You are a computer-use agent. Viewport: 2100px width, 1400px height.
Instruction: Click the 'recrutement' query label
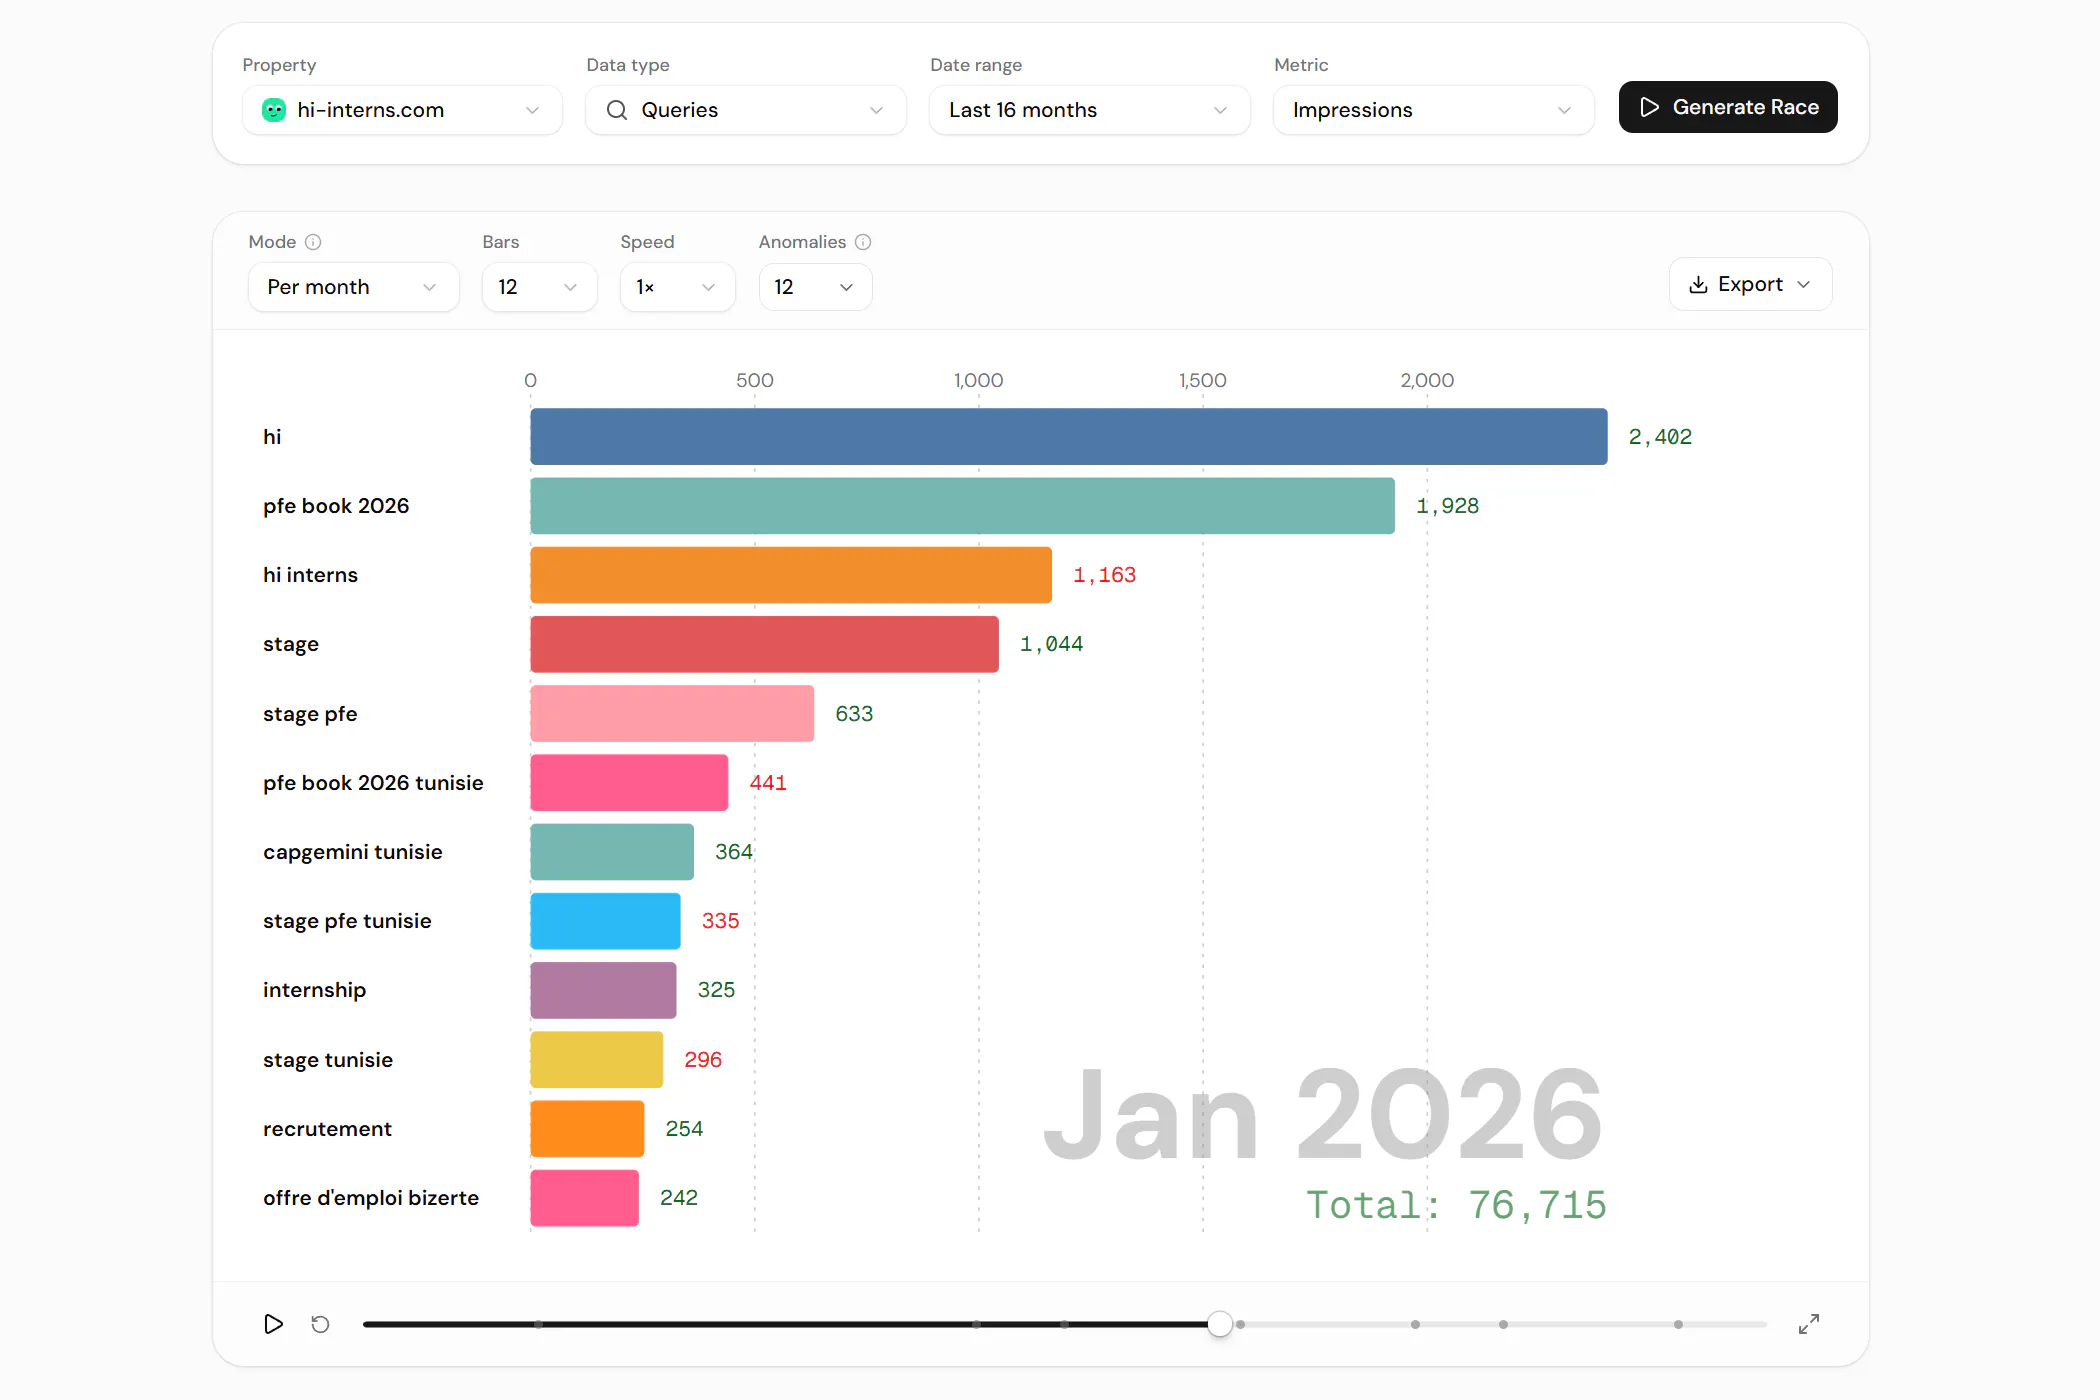(327, 1129)
